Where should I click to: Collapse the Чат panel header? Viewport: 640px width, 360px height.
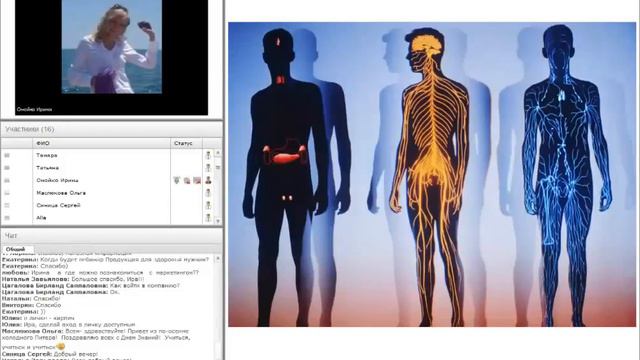(x=111, y=236)
